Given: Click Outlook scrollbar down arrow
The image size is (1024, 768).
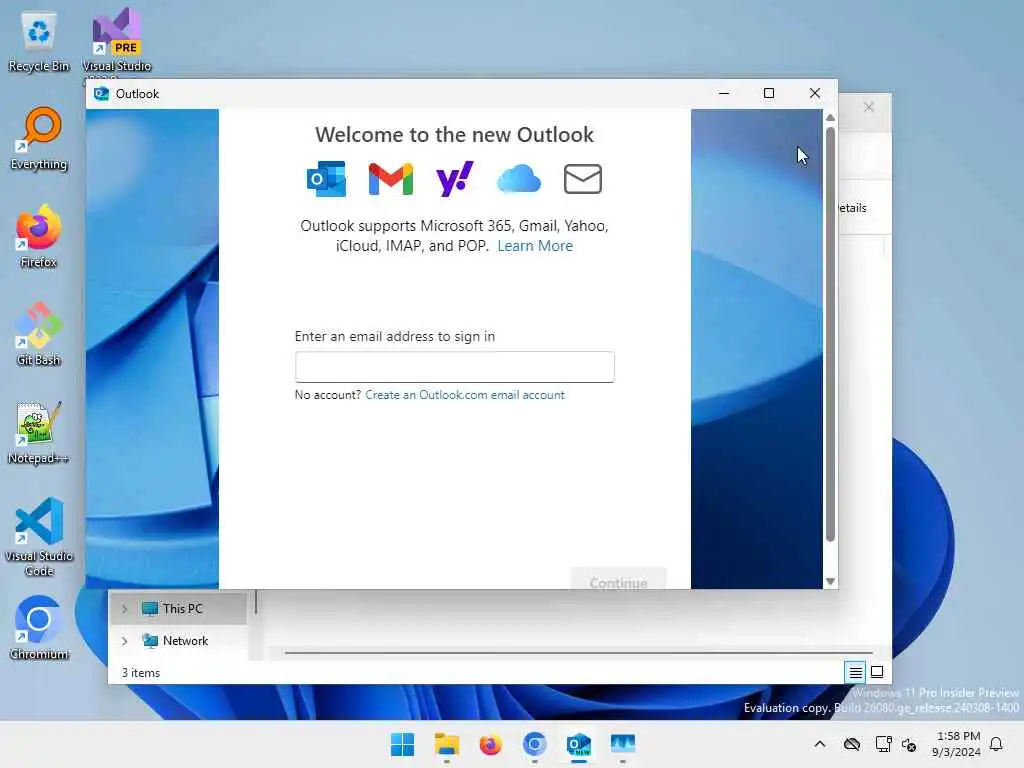Looking at the screenshot, I should [x=830, y=581].
